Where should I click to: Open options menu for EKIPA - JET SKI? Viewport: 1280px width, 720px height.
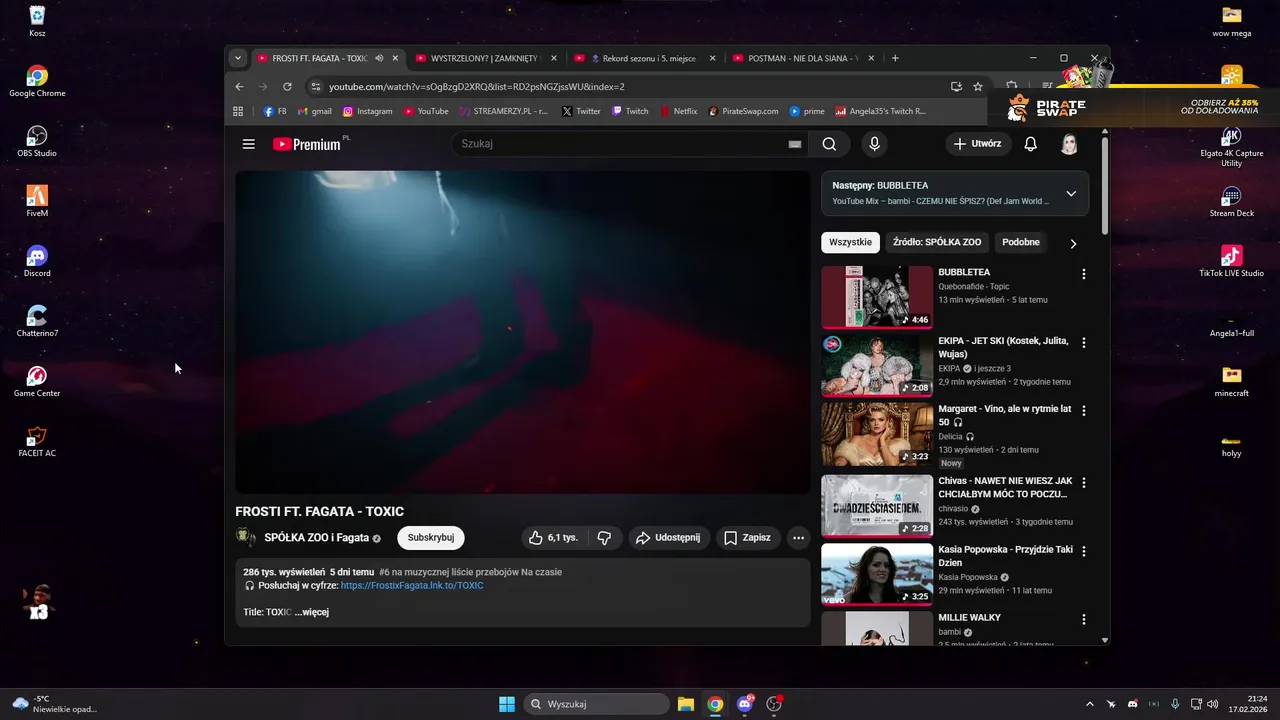click(1083, 342)
